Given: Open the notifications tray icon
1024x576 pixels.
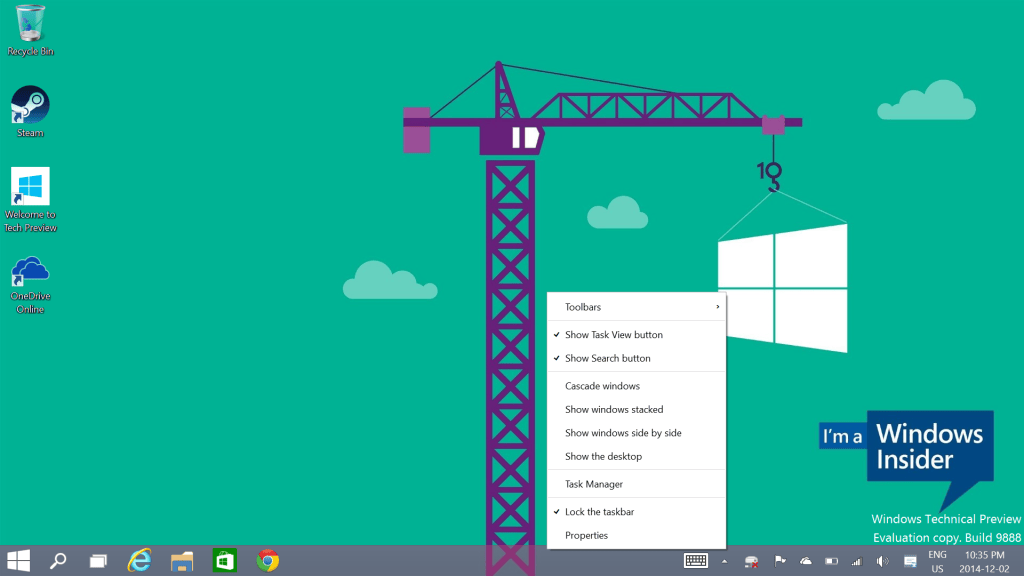Looking at the screenshot, I should click(x=910, y=561).
